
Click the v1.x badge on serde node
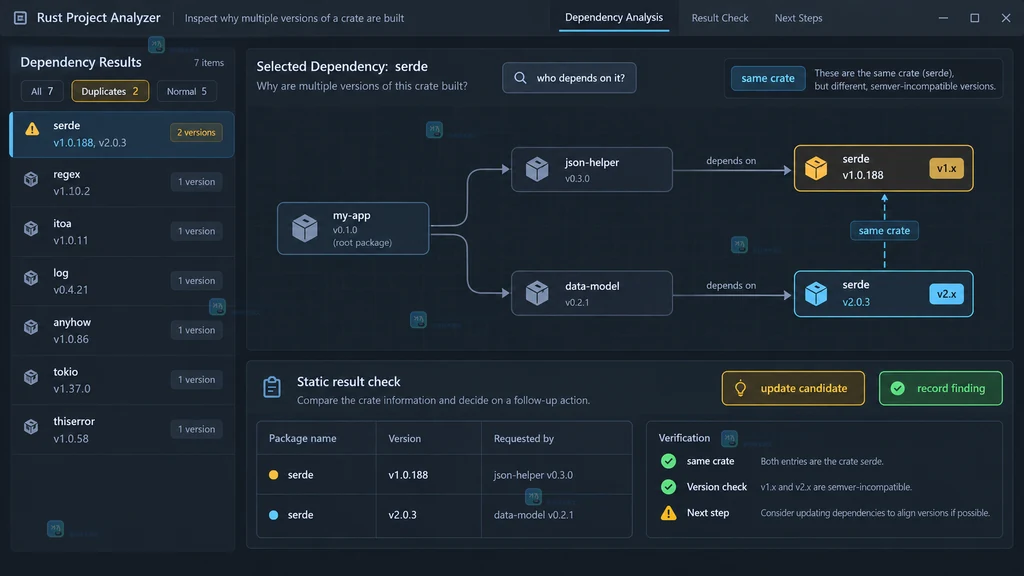click(946, 168)
